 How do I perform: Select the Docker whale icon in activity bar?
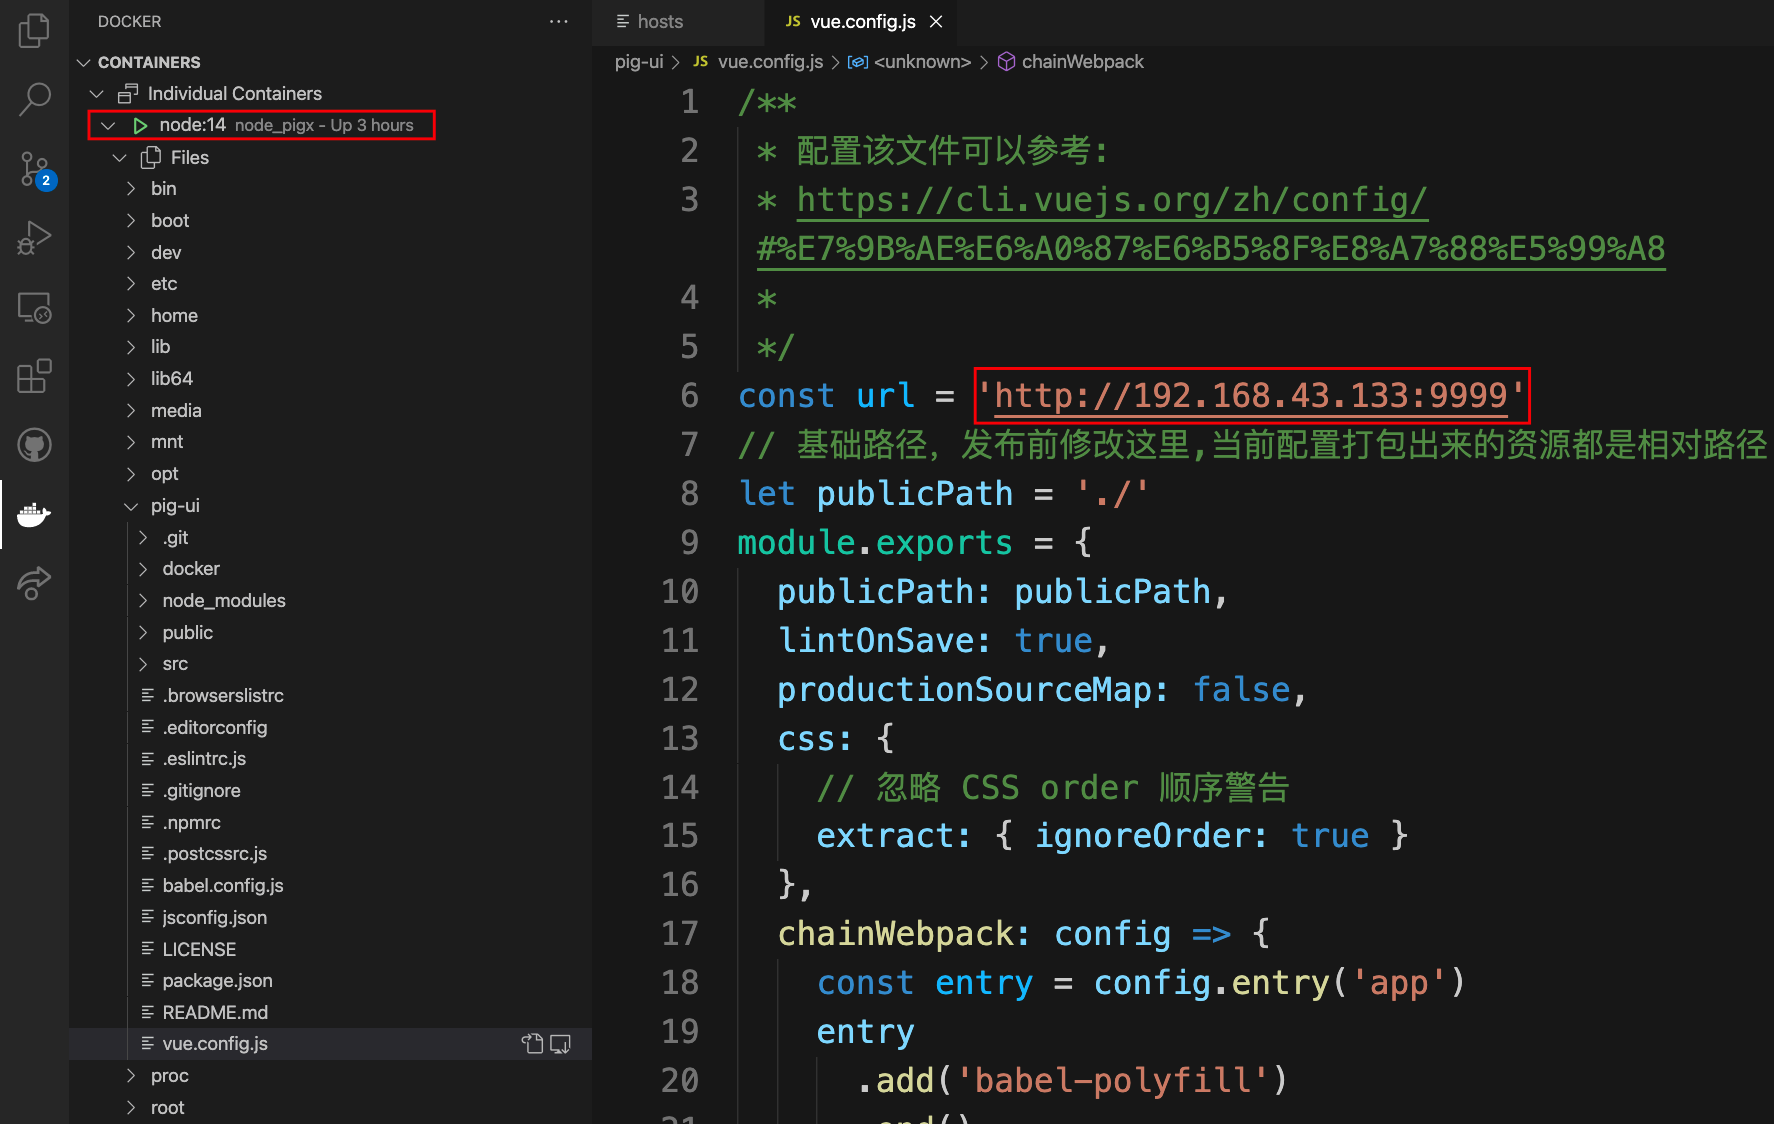34,514
